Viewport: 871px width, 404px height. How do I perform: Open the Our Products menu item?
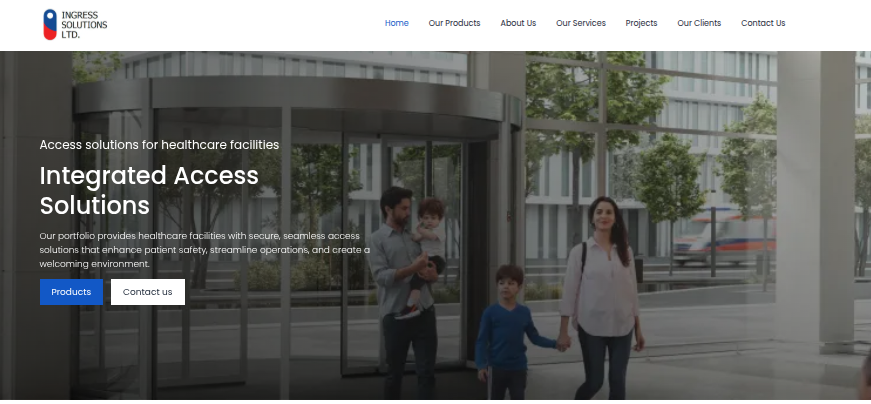[x=454, y=23]
